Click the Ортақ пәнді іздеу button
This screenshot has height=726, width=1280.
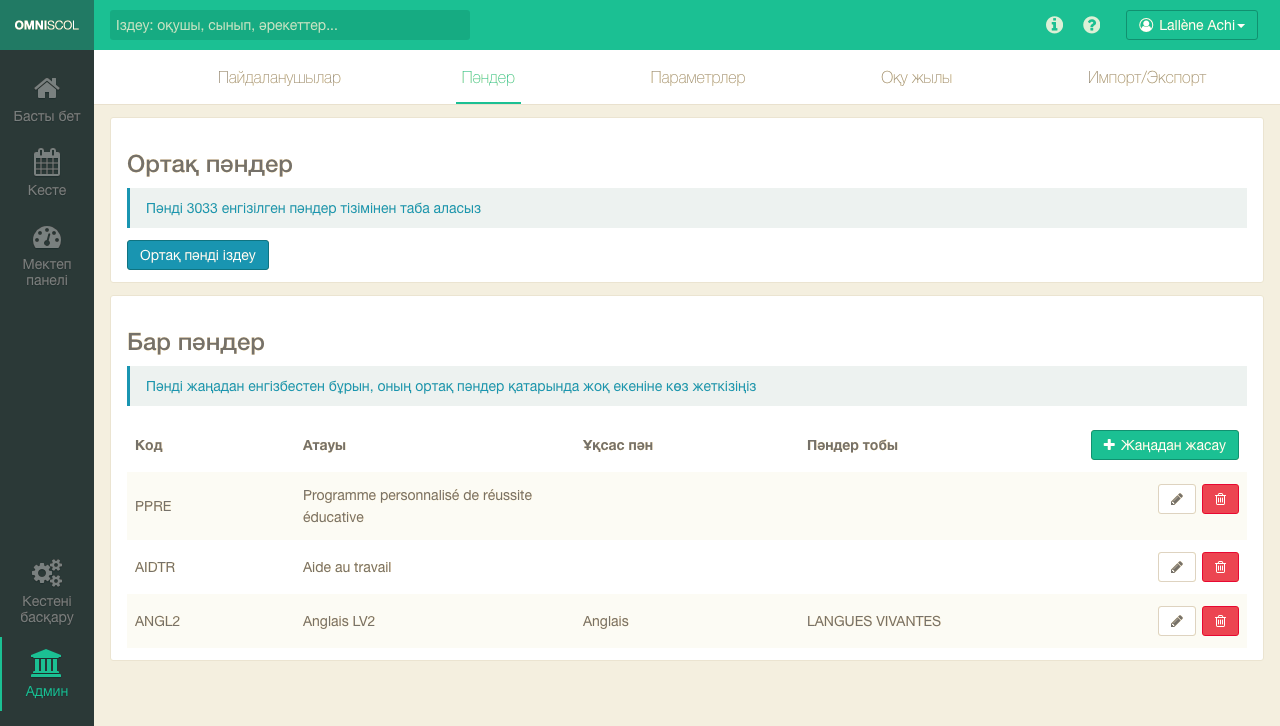[198, 255]
